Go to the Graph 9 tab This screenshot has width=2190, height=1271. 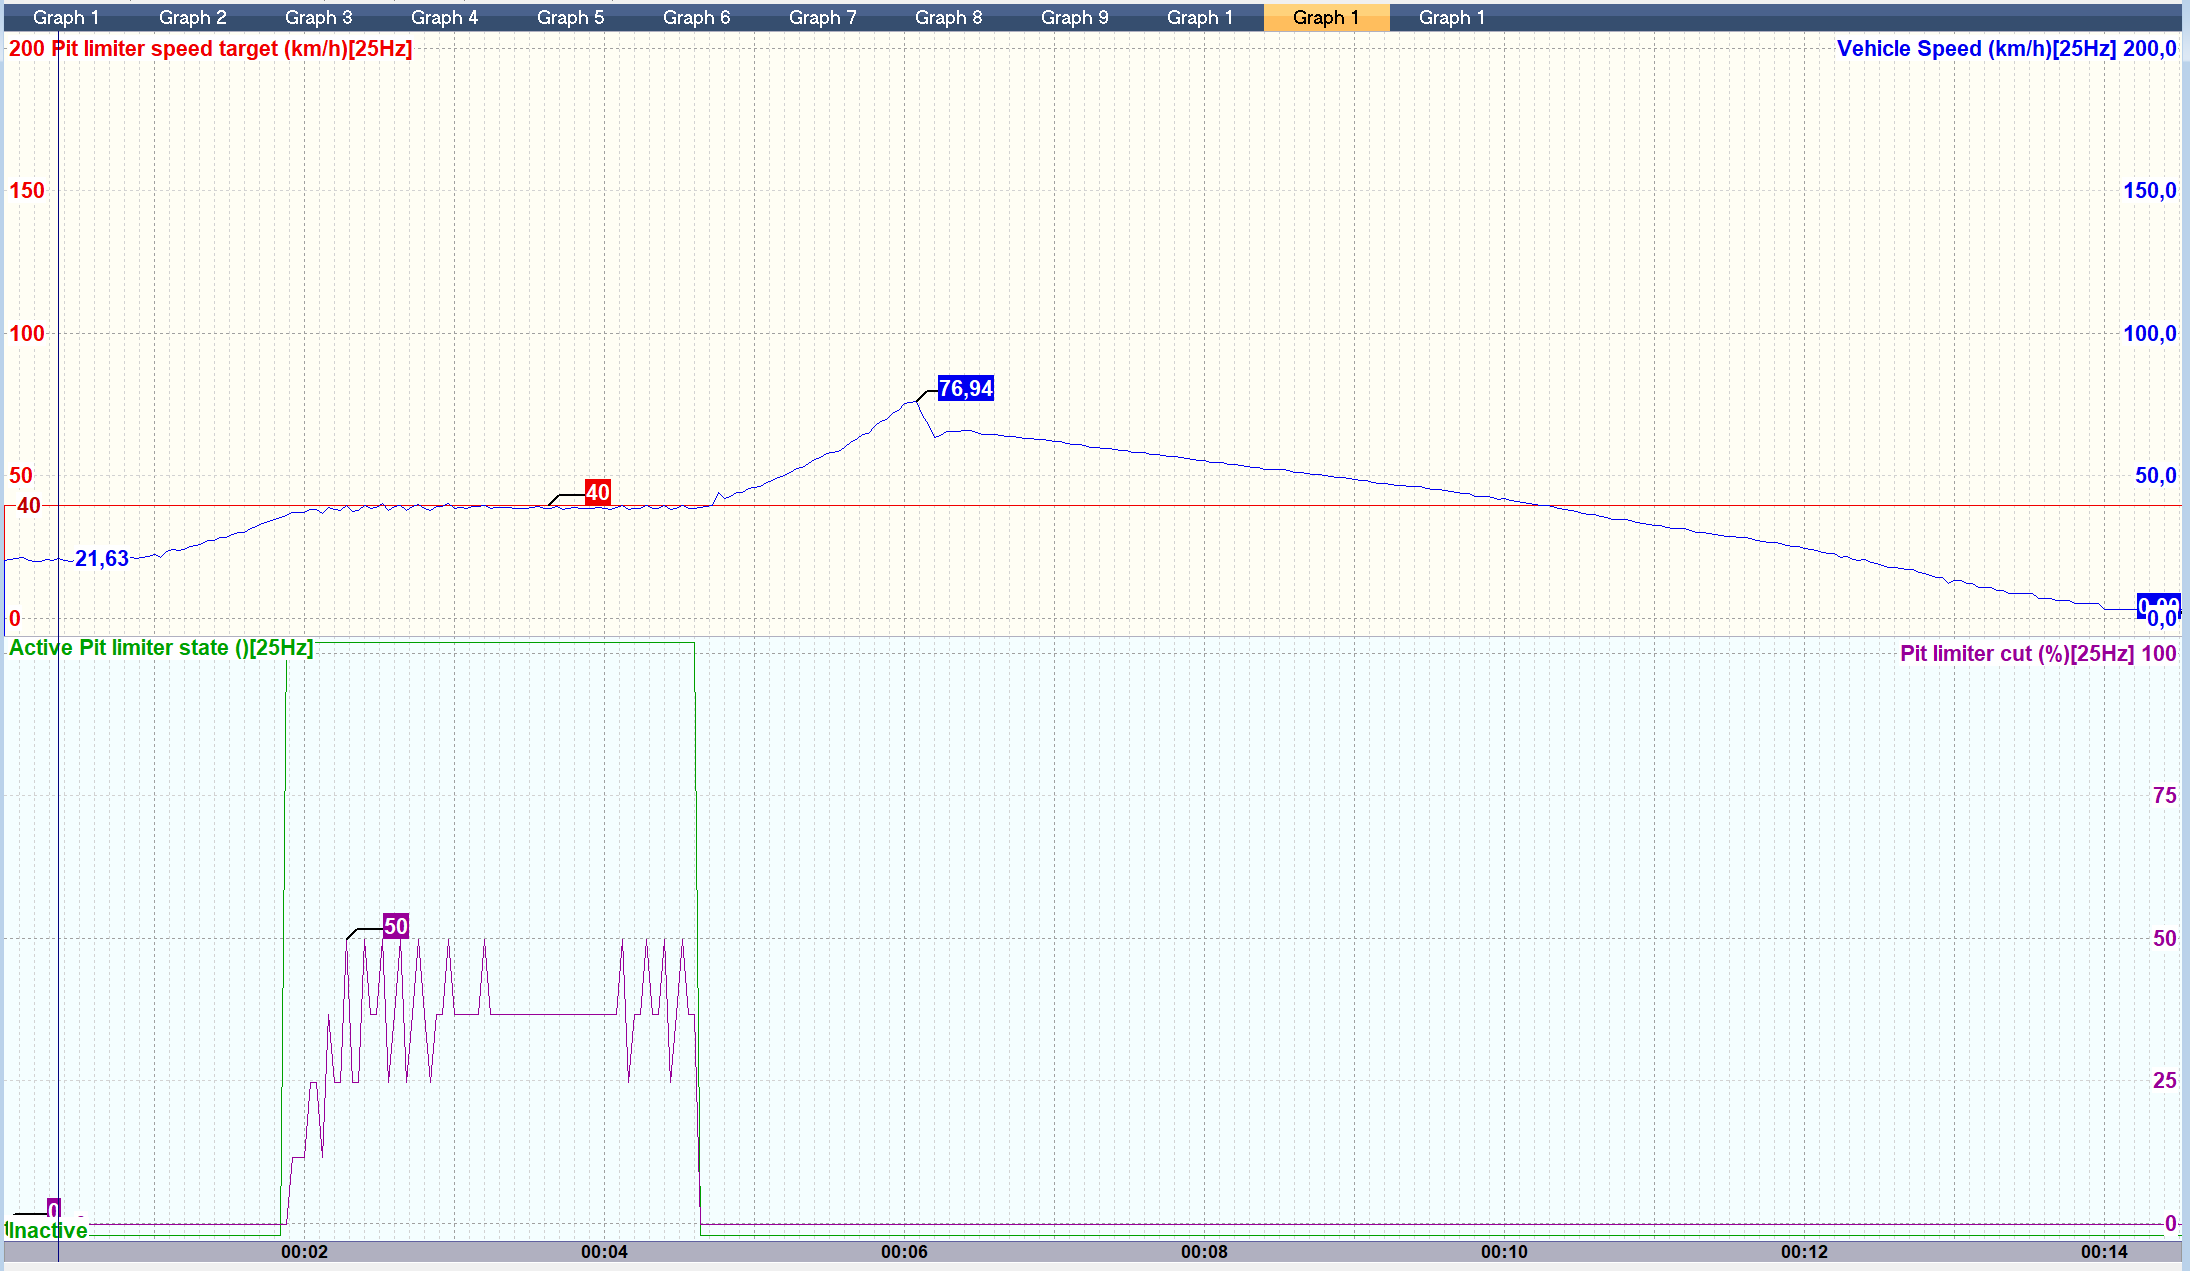click(1074, 17)
